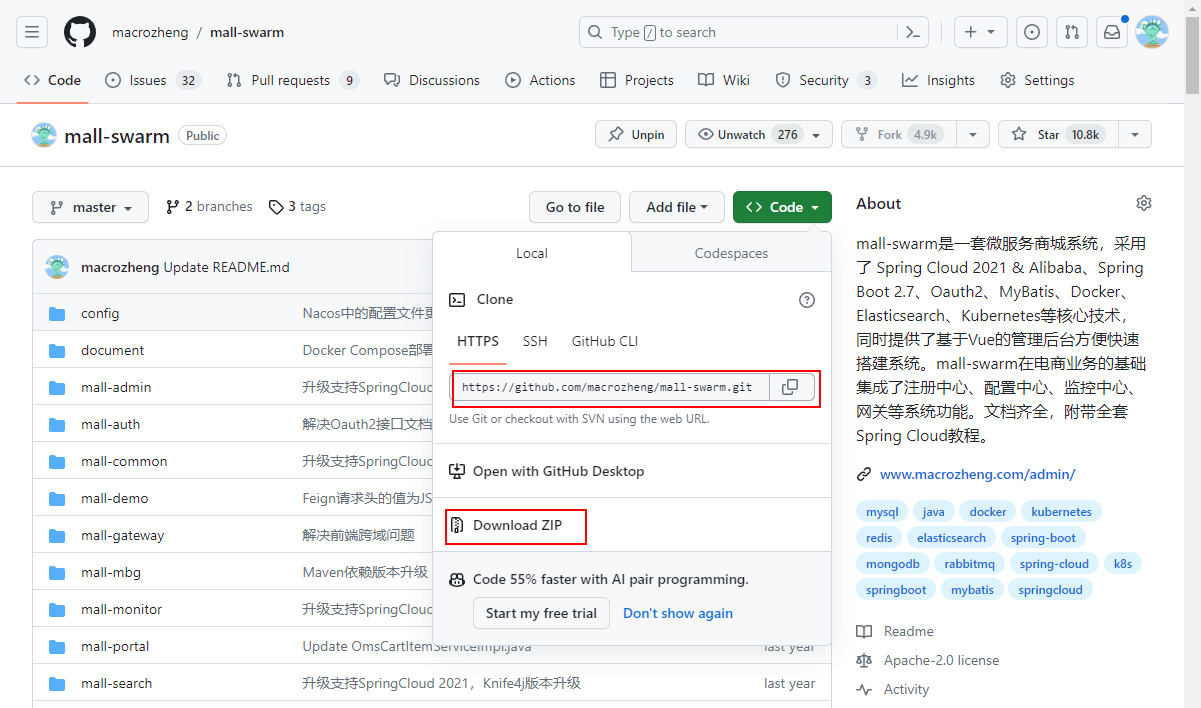This screenshot has height=708, width=1201.
Task: Click the mysql topic tag
Action: (882, 511)
